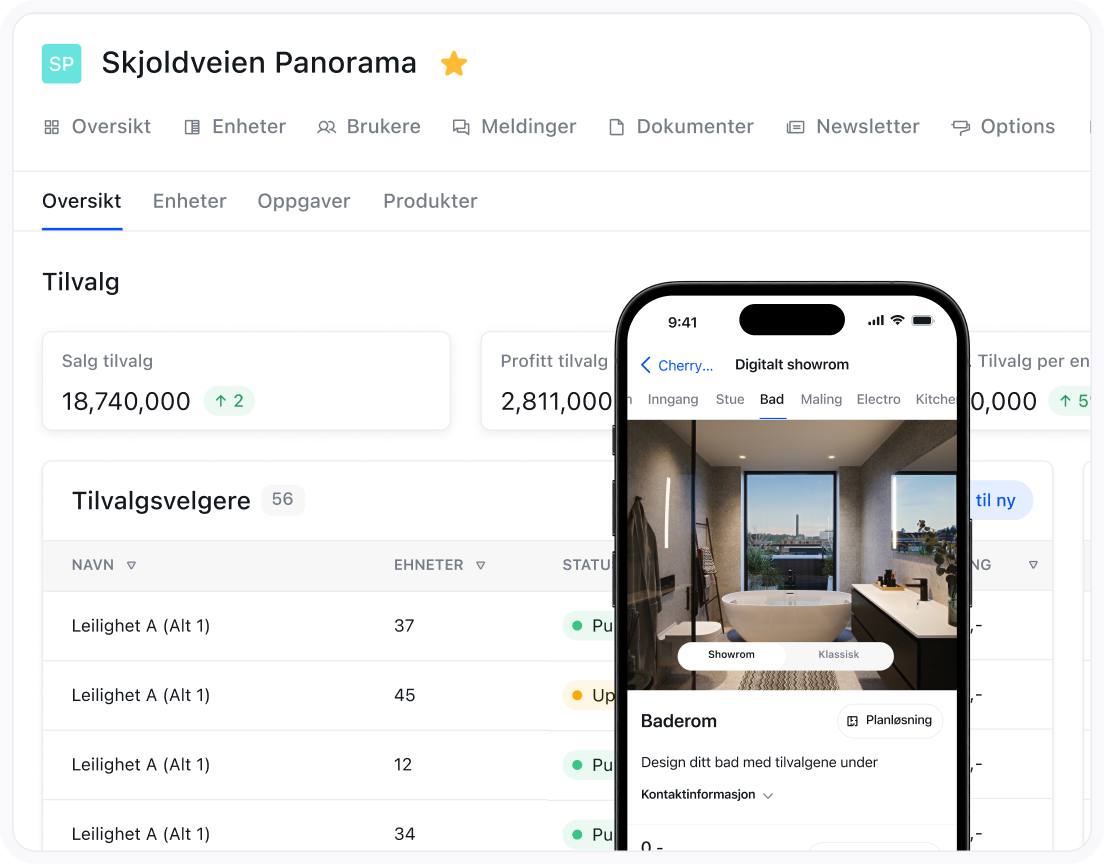Viewport: 1104px width, 864px height.
Task: Switch to Klassisk view toggle
Action: 838,655
